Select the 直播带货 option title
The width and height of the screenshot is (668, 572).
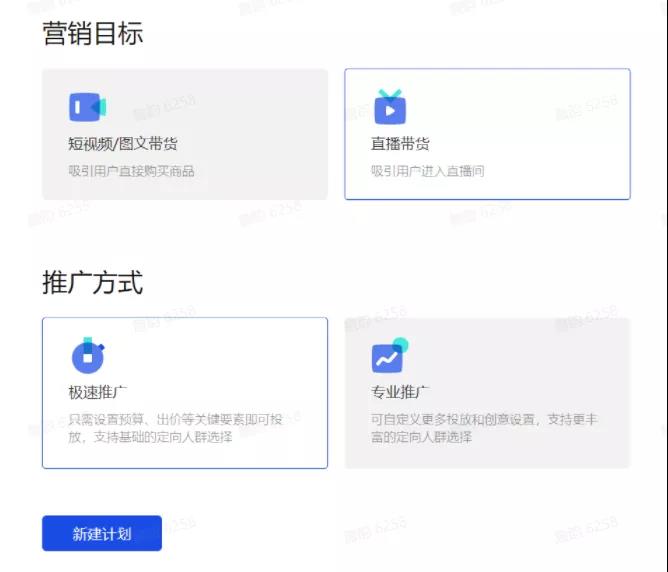coord(400,144)
